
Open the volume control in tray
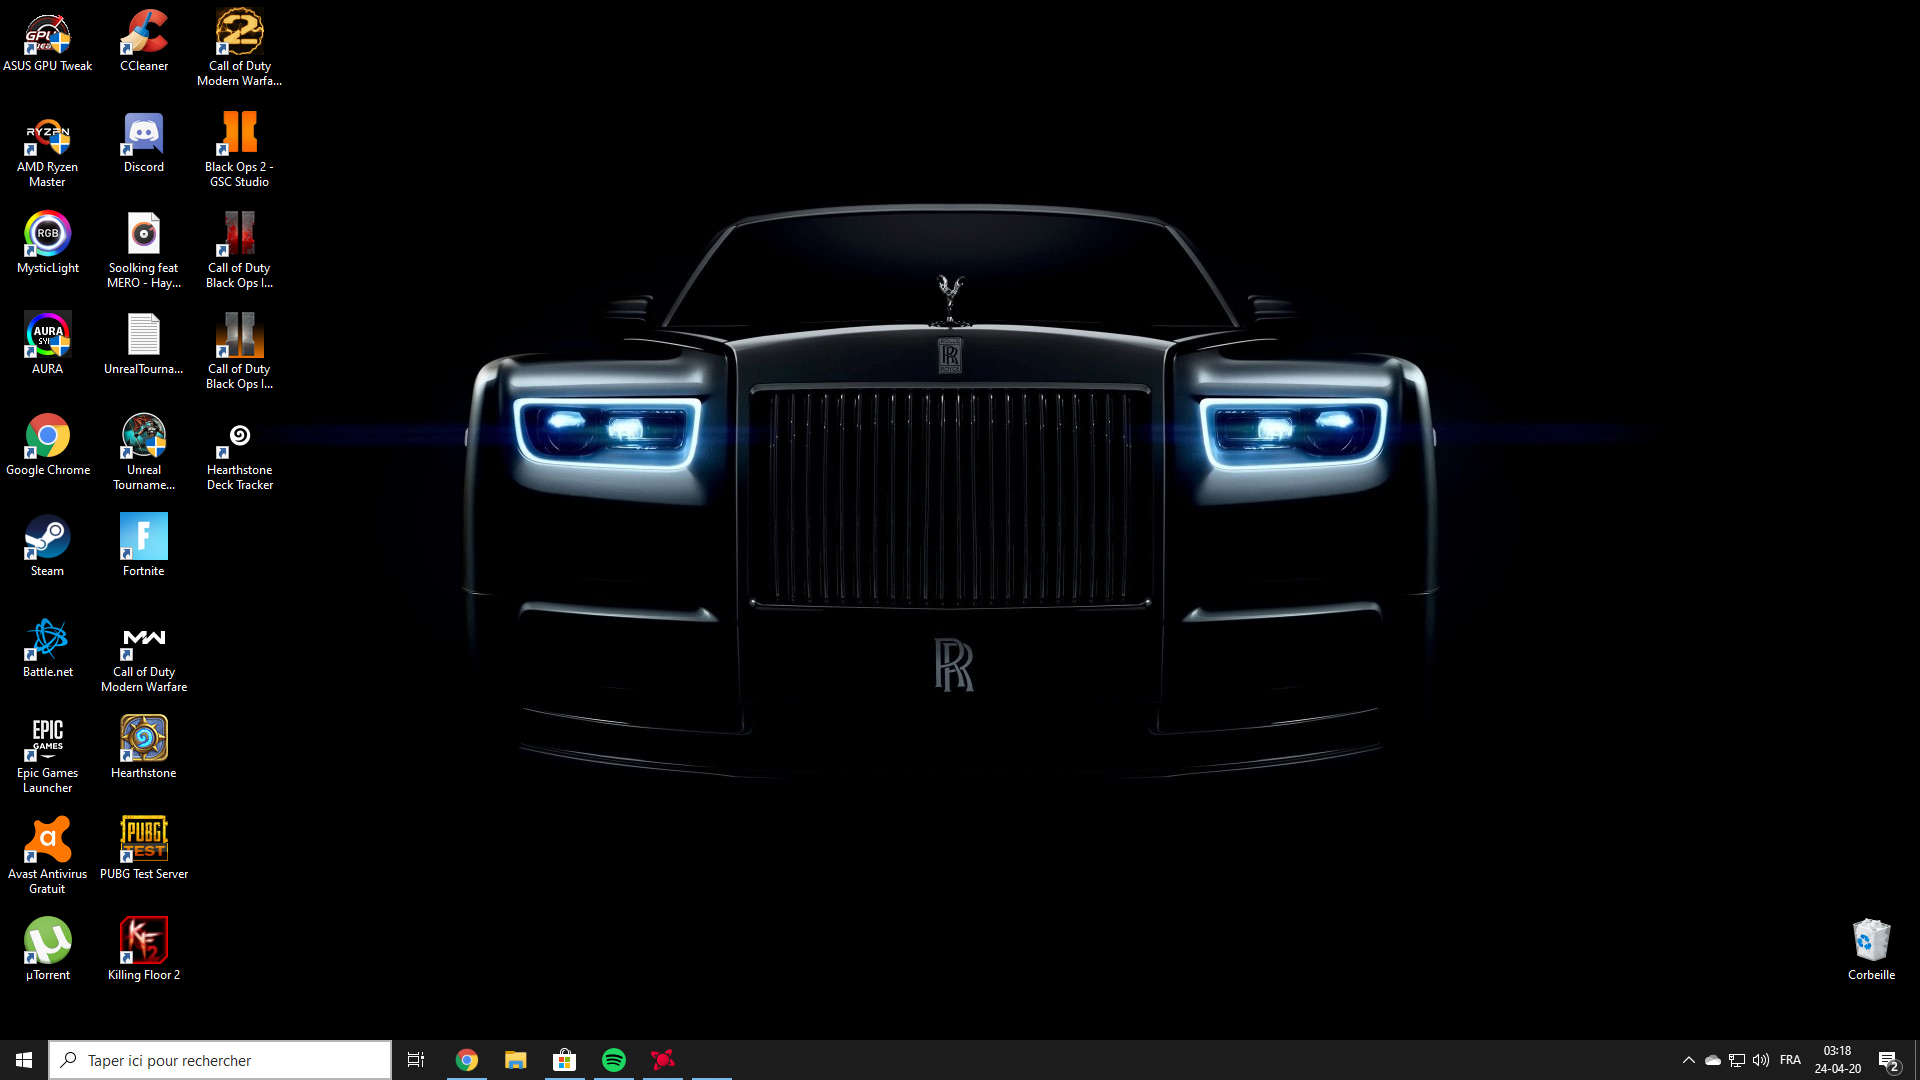click(1761, 1060)
